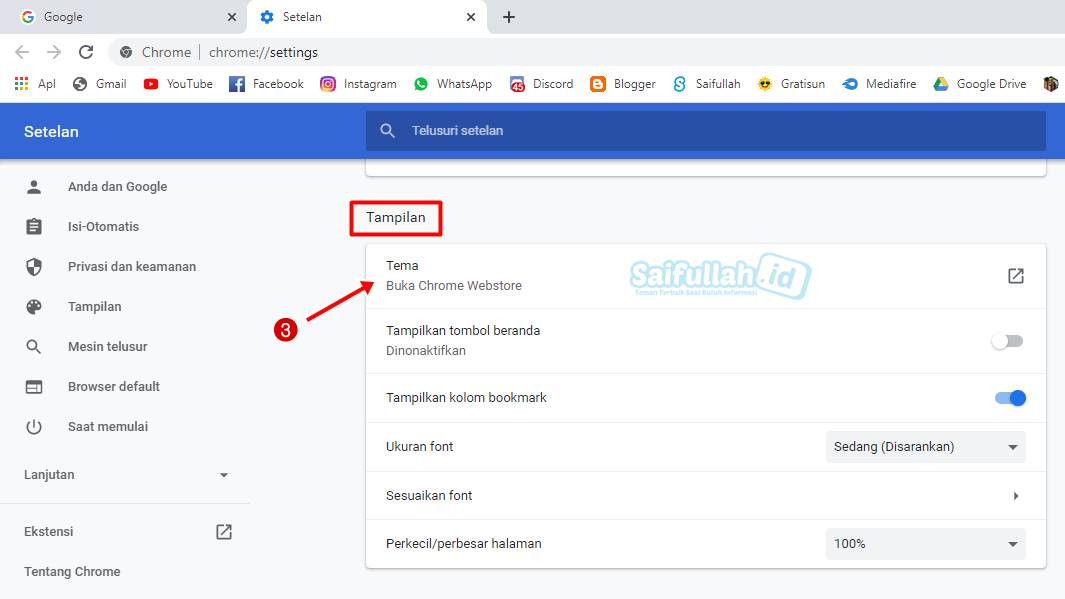Open the Tema external link icon
1065x599 pixels.
click(1015, 276)
